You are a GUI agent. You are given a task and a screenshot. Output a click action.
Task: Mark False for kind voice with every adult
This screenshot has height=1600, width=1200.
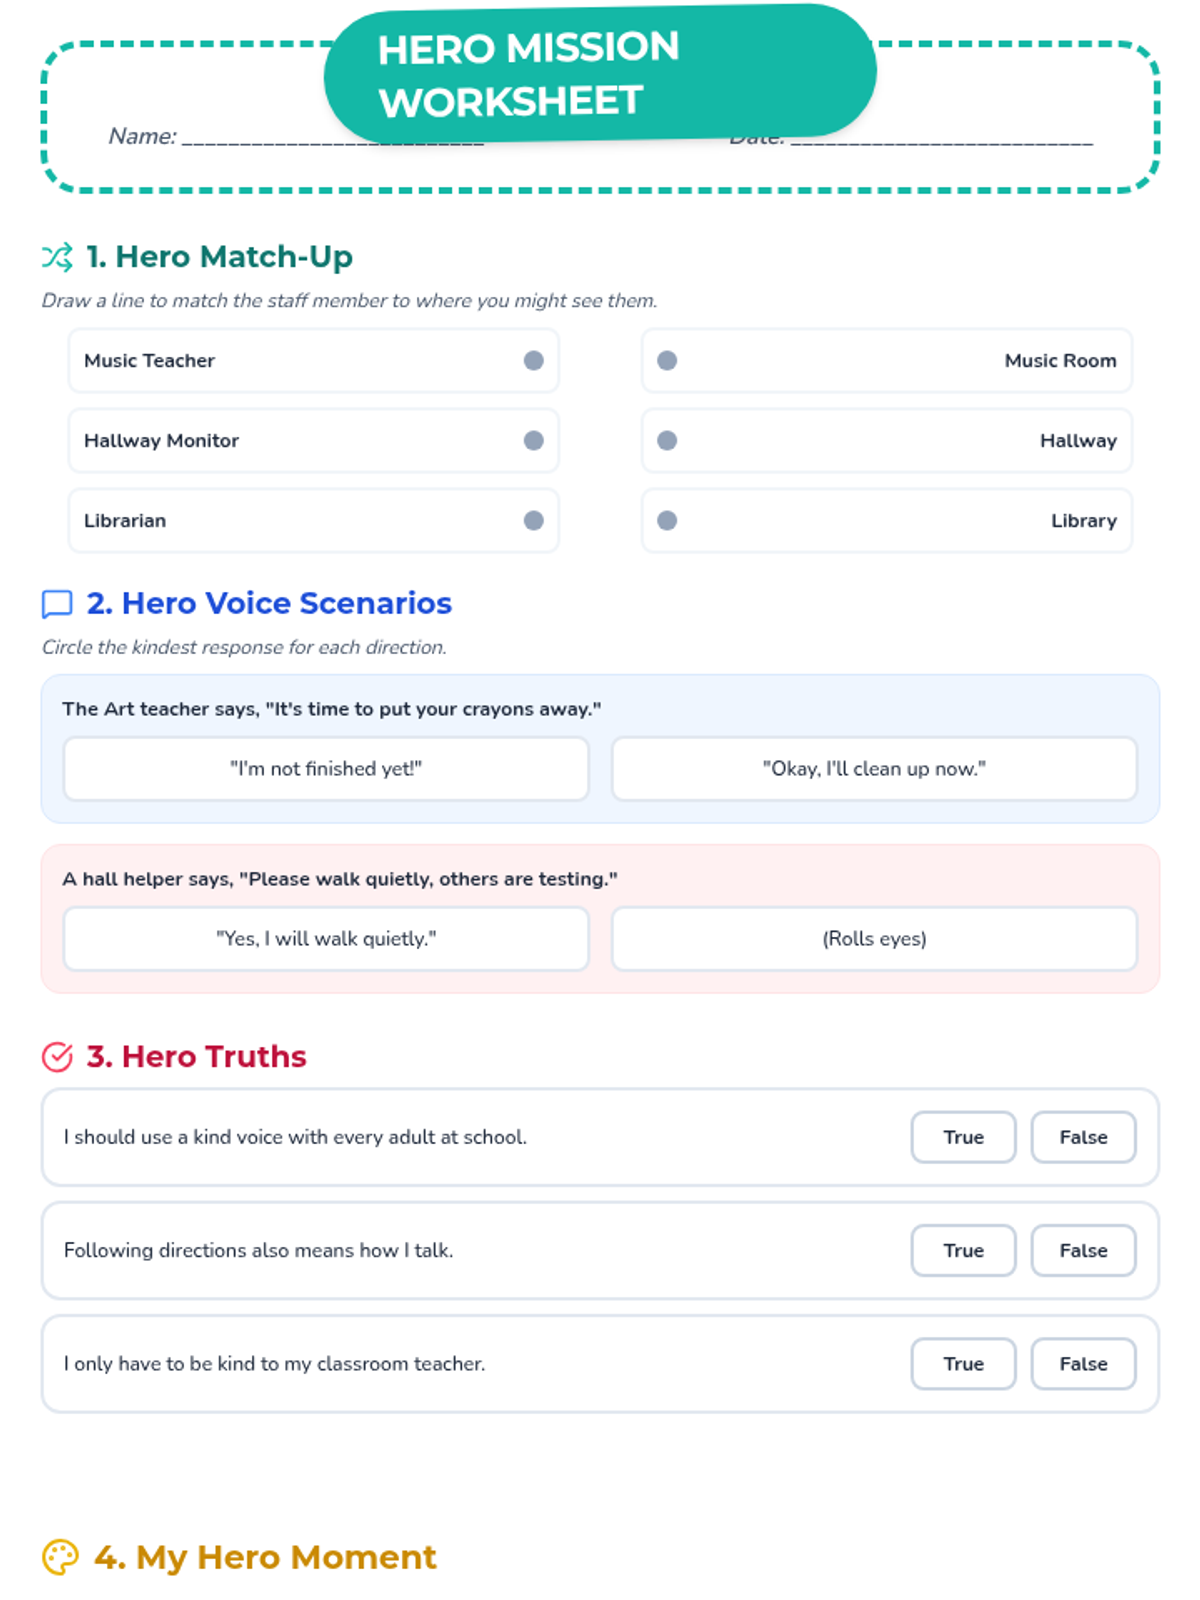point(1083,1137)
